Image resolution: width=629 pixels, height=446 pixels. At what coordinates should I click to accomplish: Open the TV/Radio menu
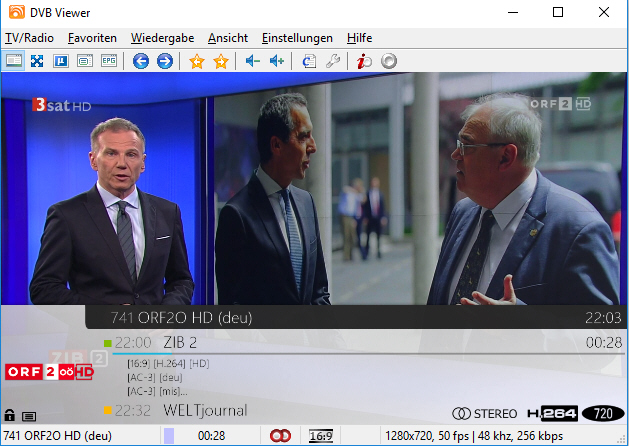click(x=29, y=38)
